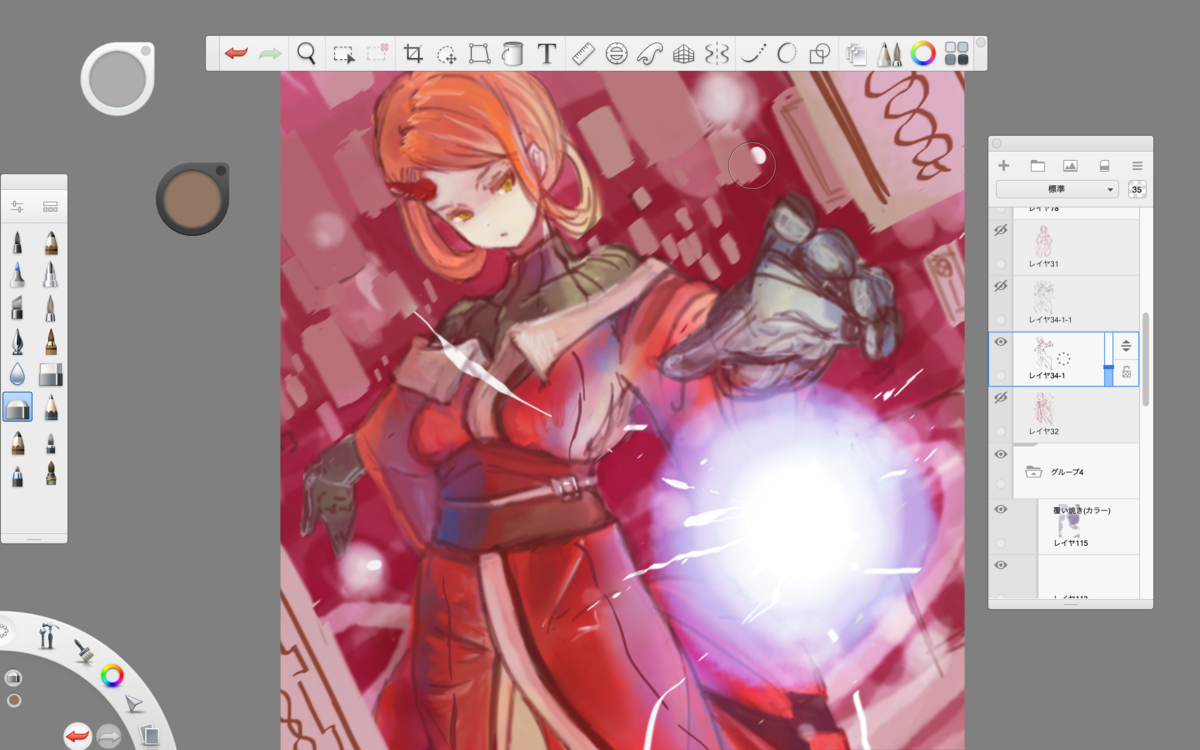Select the Zoom magnifier tool
Viewport: 1200px width, 750px height.
(x=307, y=53)
